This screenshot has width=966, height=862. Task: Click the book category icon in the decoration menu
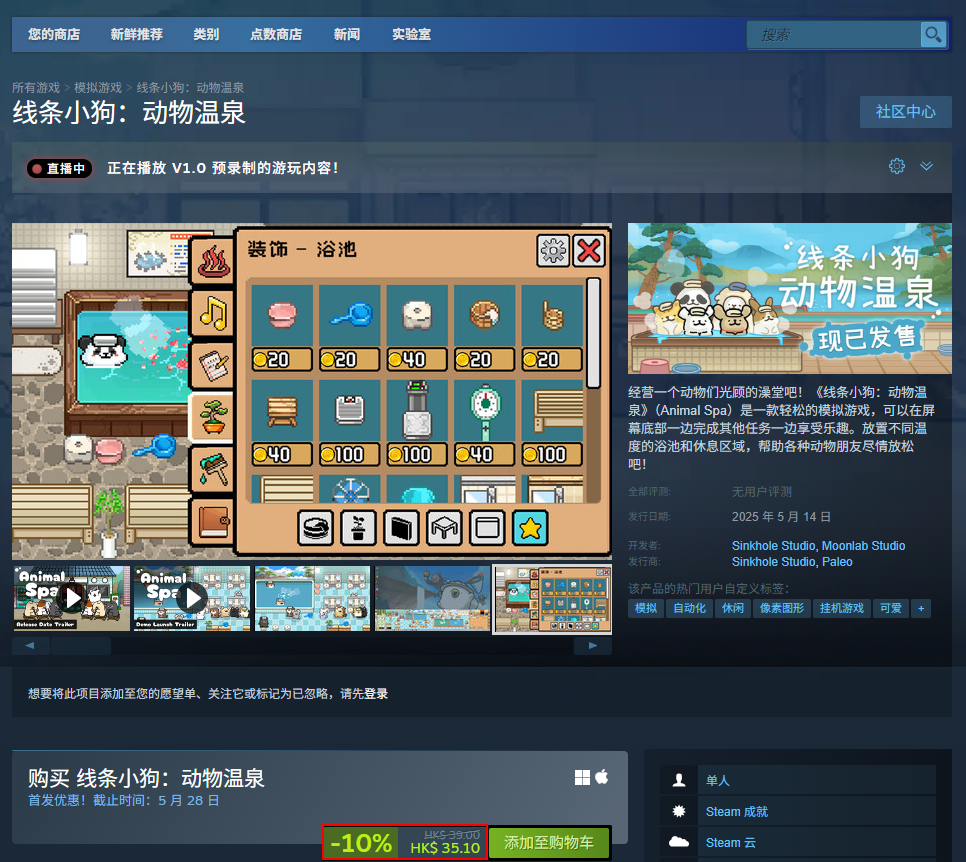pyautogui.click(x=401, y=528)
